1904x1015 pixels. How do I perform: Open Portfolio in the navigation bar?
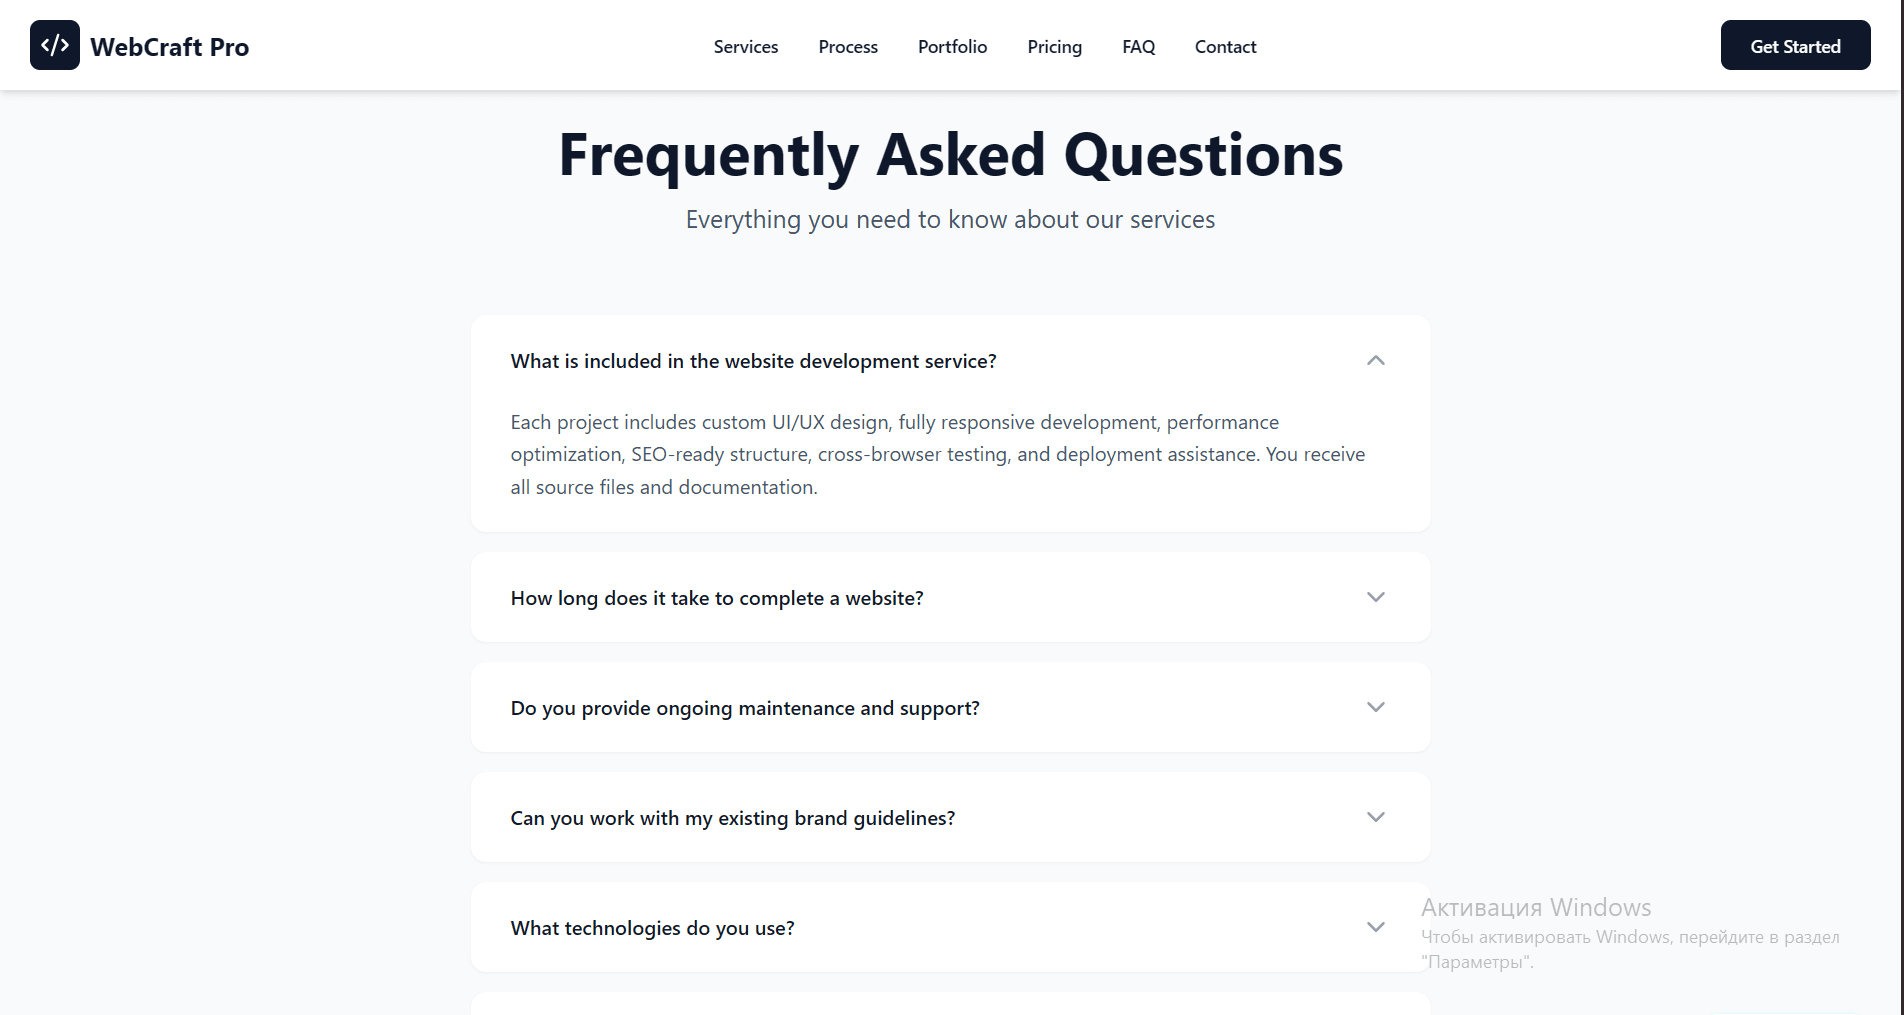[952, 47]
